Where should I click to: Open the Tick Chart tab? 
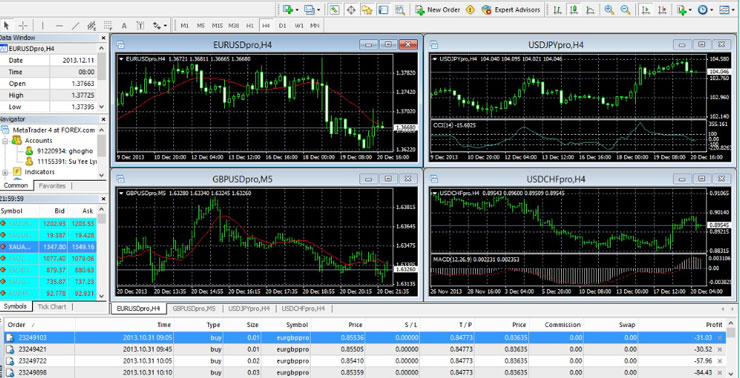52,307
